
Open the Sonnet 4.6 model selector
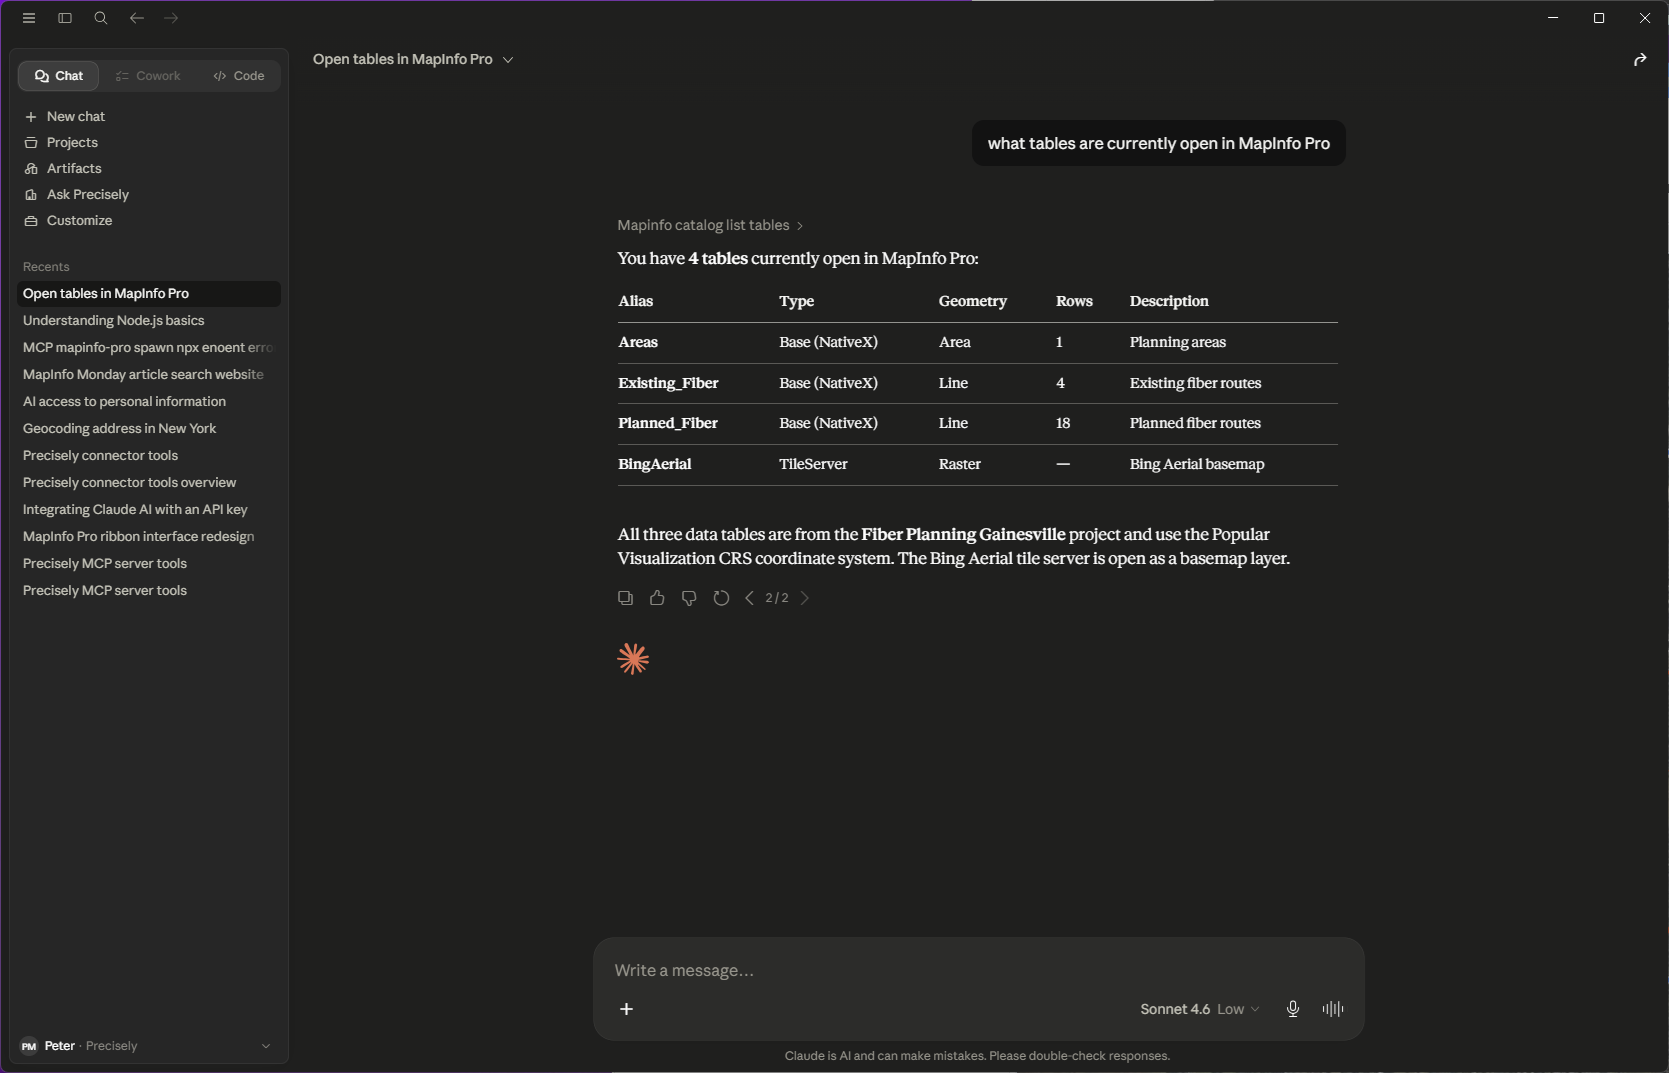tap(1200, 1009)
